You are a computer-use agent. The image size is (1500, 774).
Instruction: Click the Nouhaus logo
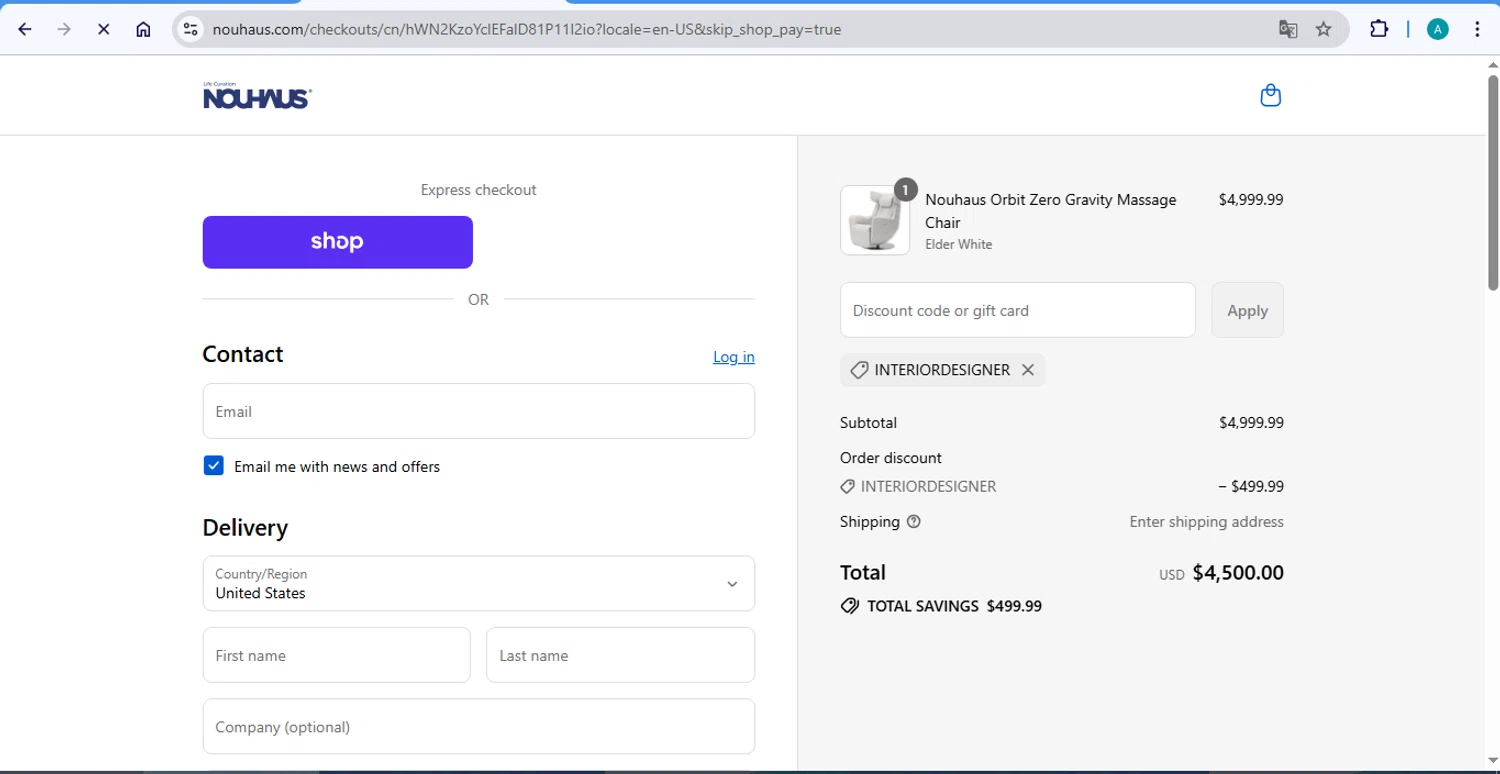click(257, 96)
